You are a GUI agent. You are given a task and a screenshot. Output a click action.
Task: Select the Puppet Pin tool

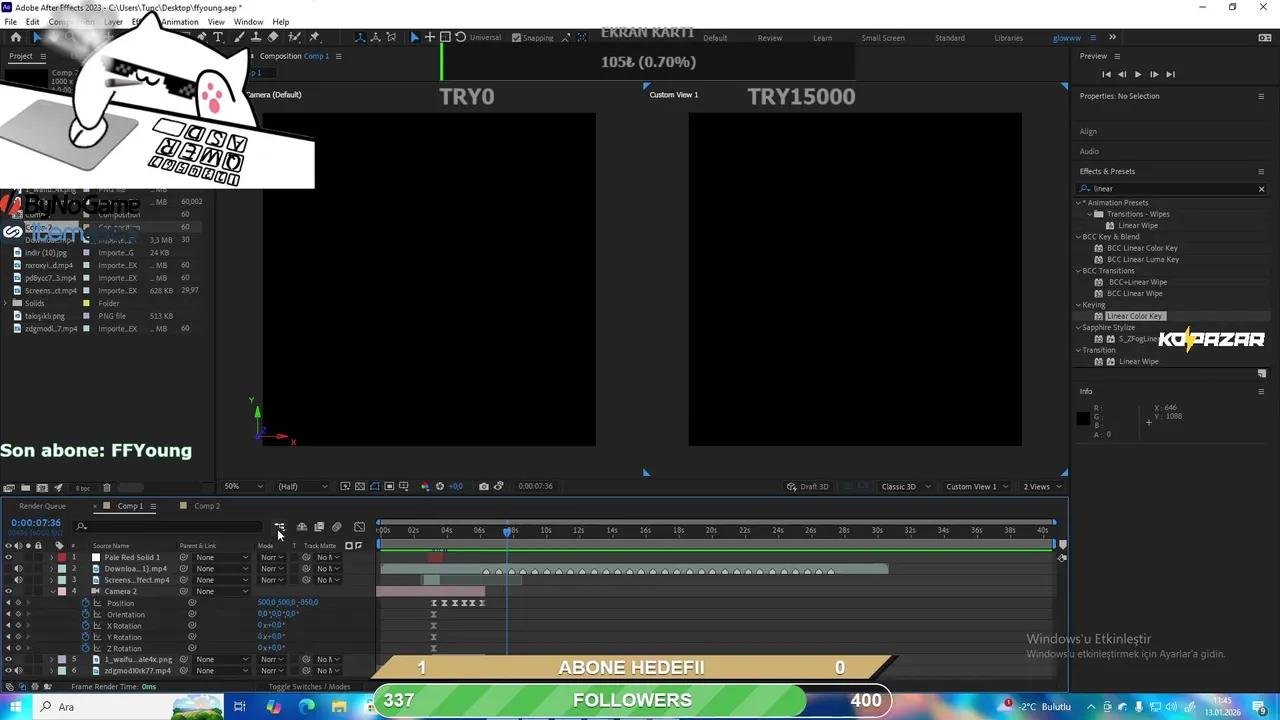pos(314,37)
